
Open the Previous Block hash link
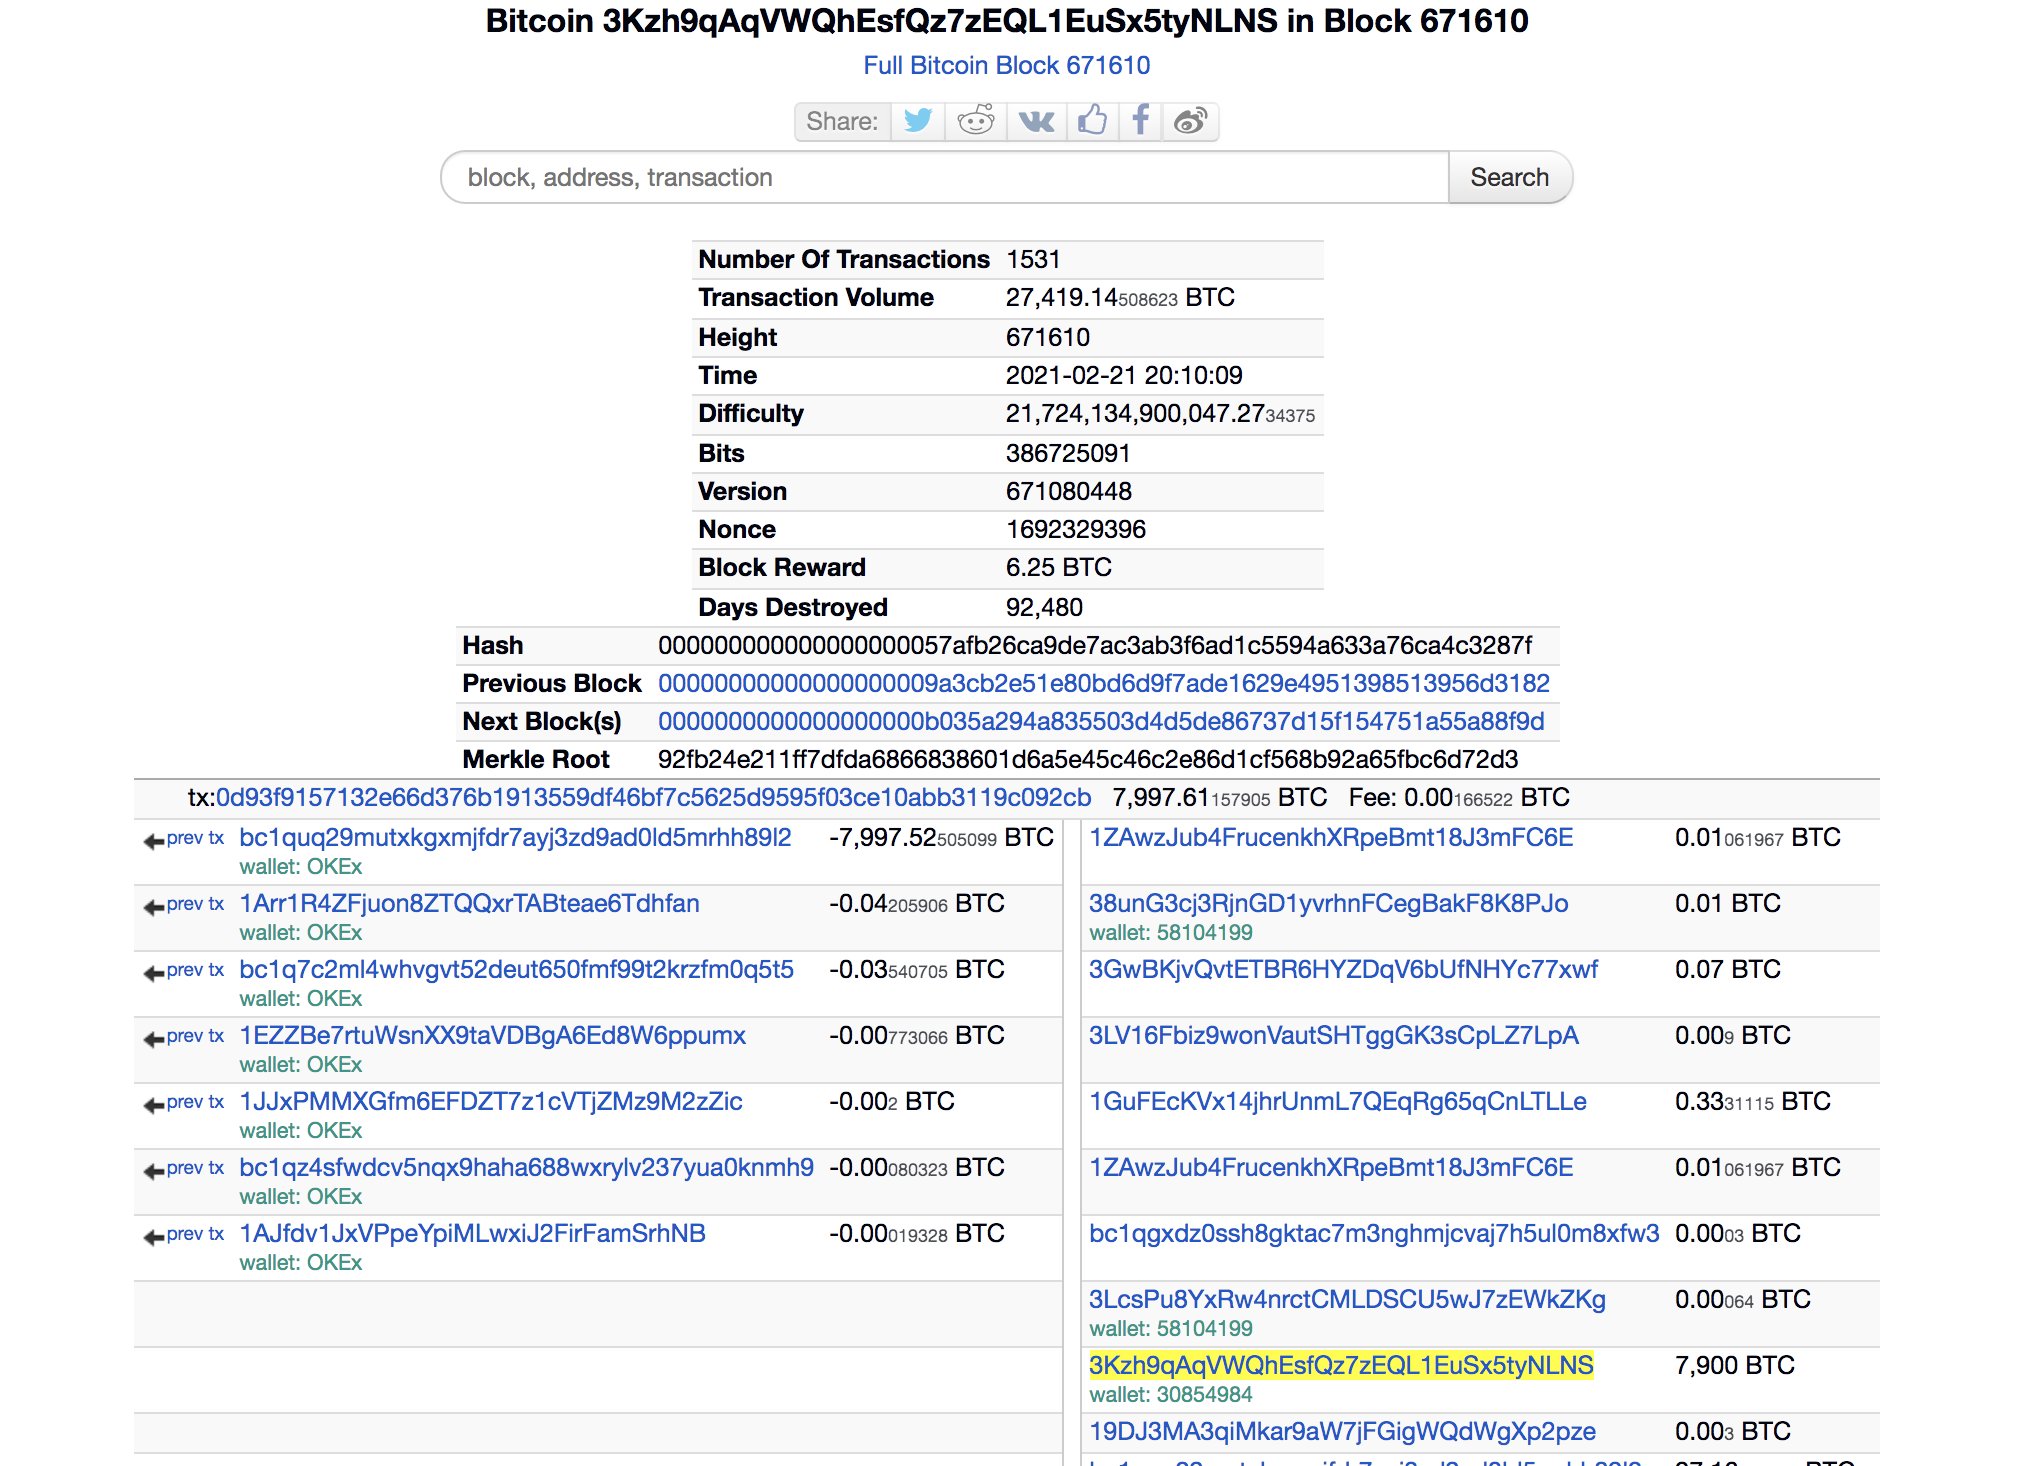click(x=1103, y=684)
